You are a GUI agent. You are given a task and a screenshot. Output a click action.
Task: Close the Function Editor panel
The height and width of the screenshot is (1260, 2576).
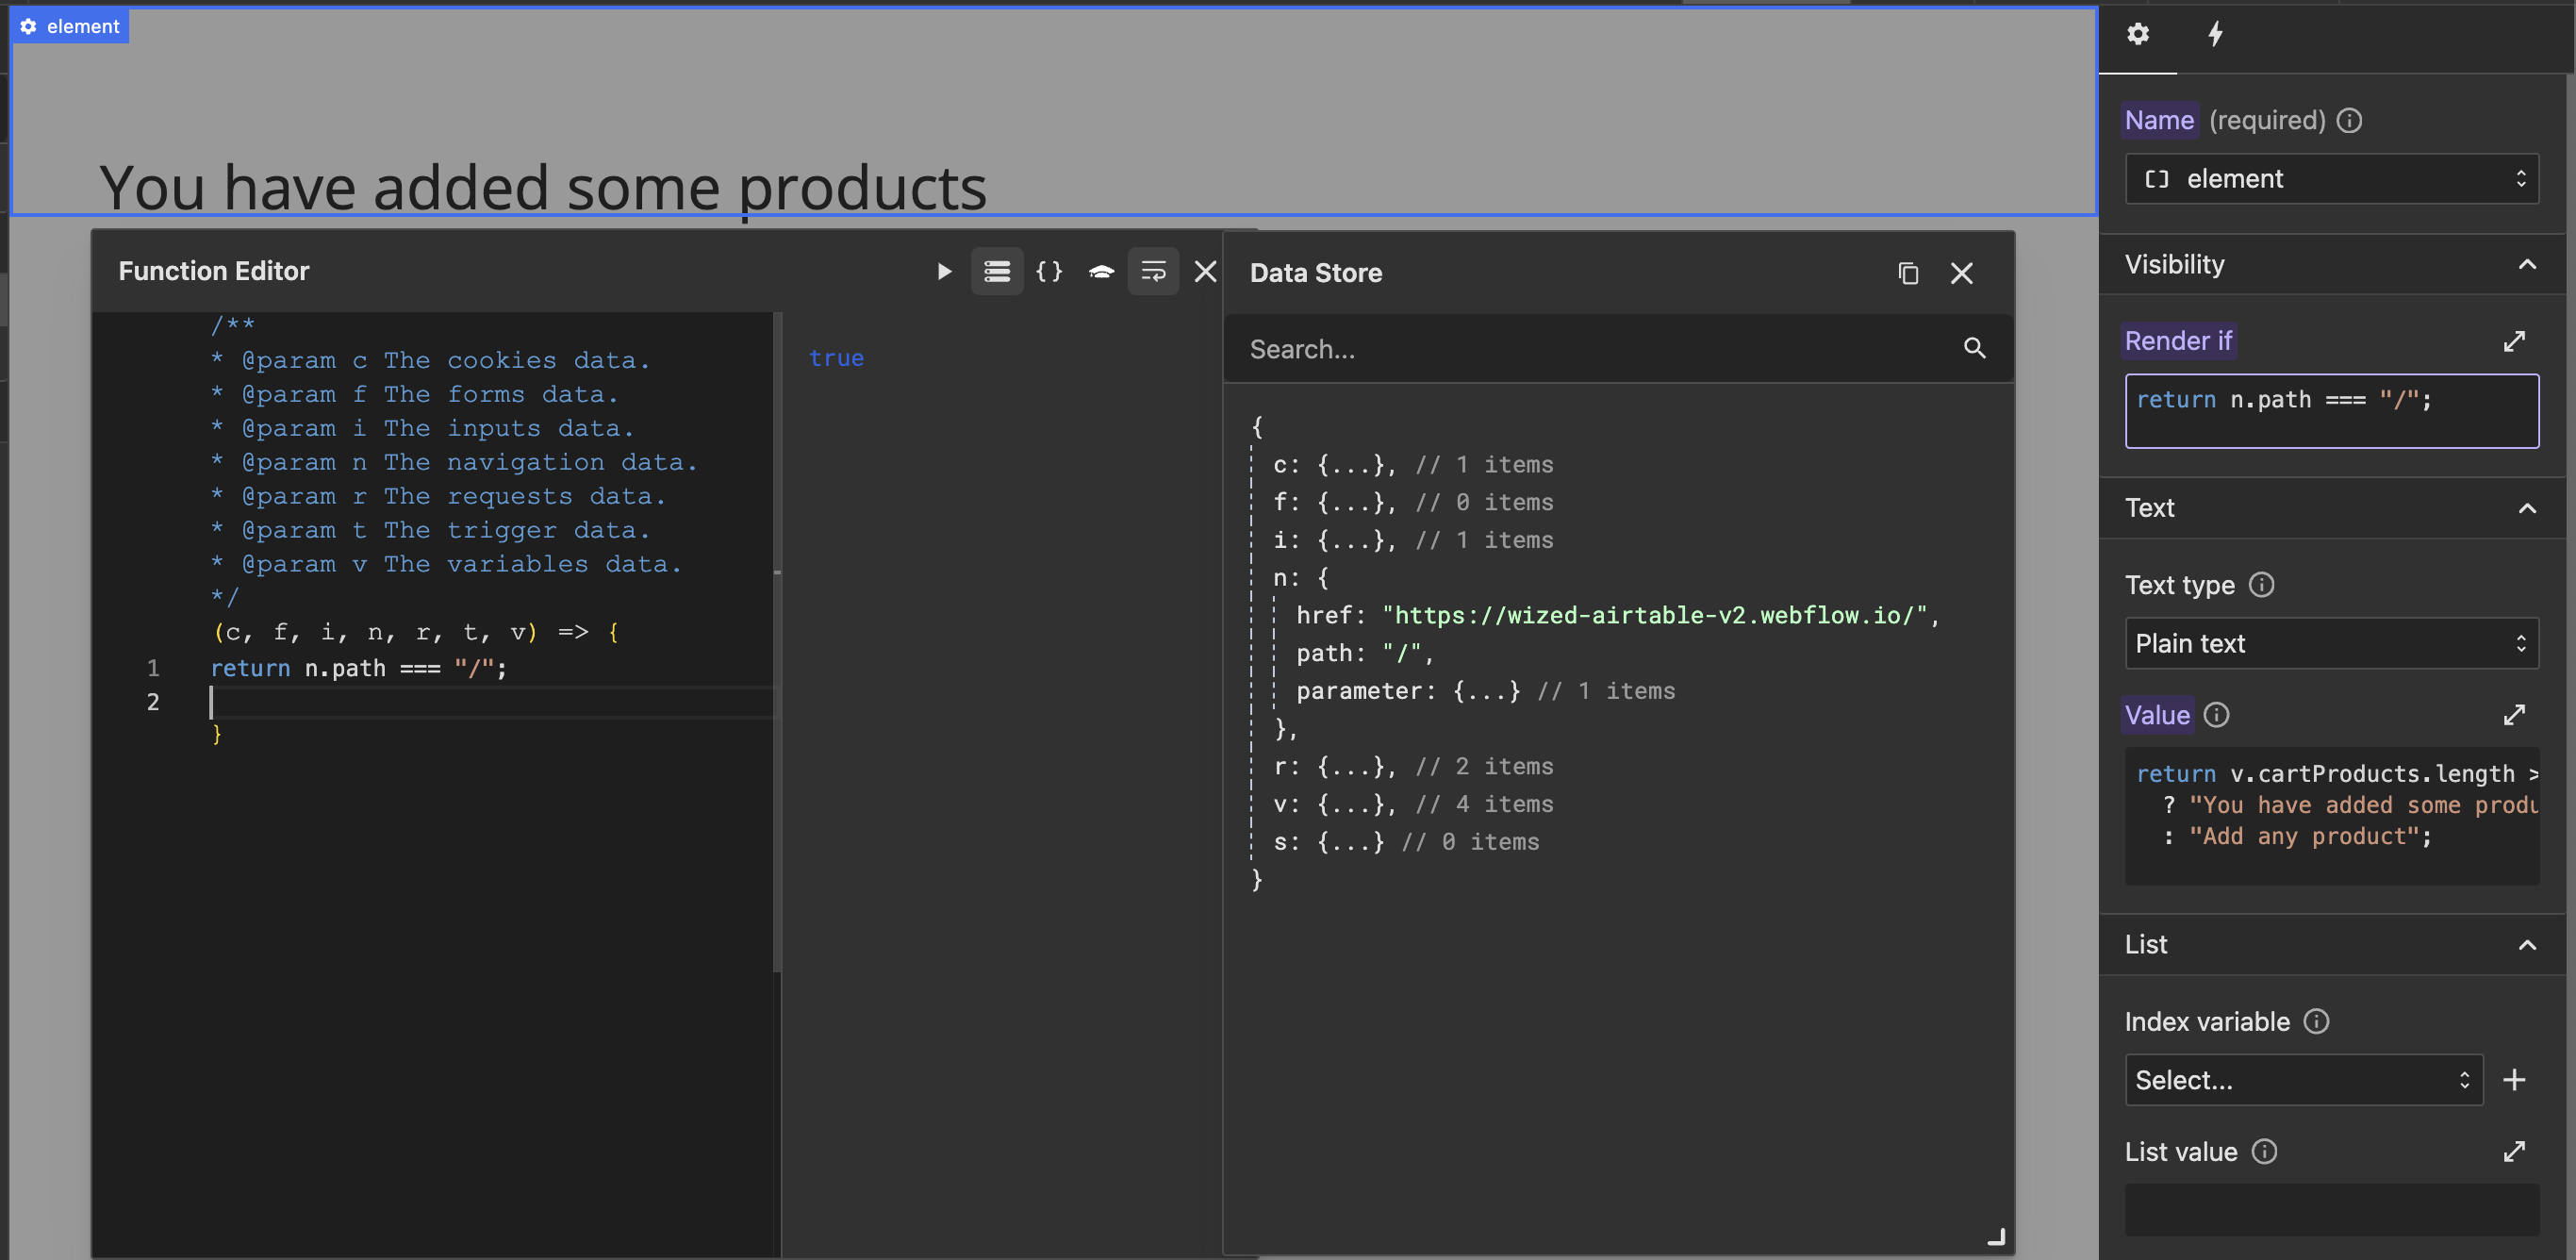tap(1205, 271)
